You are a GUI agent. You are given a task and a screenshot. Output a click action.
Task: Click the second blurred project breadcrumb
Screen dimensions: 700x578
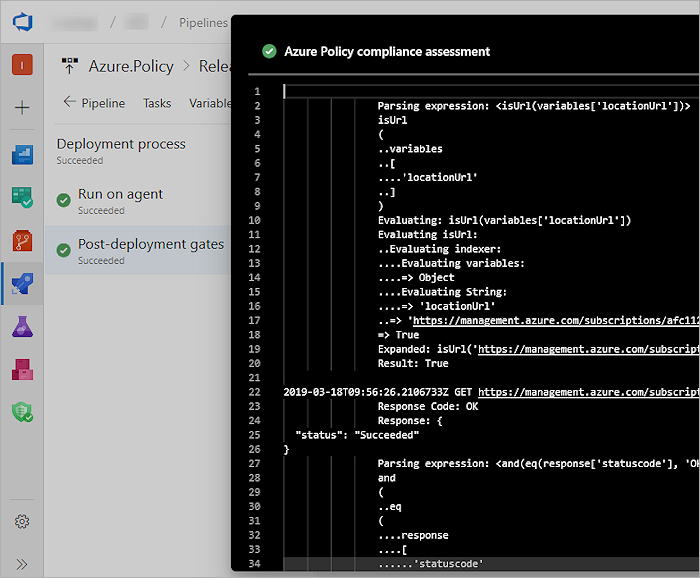click(x=136, y=22)
